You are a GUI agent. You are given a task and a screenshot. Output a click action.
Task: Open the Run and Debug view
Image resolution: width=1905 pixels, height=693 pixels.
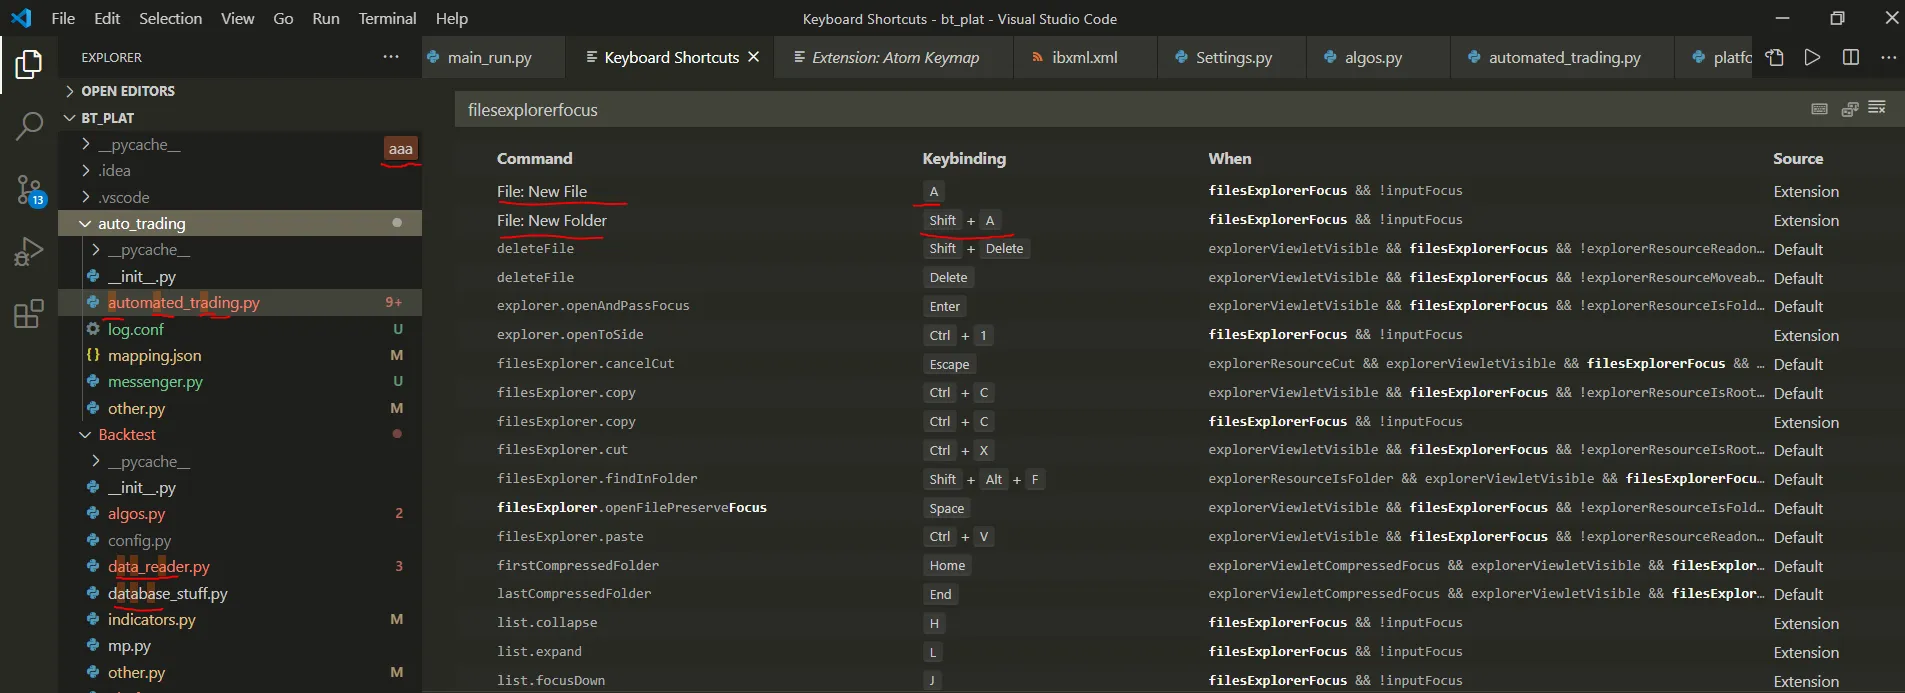pos(29,252)
